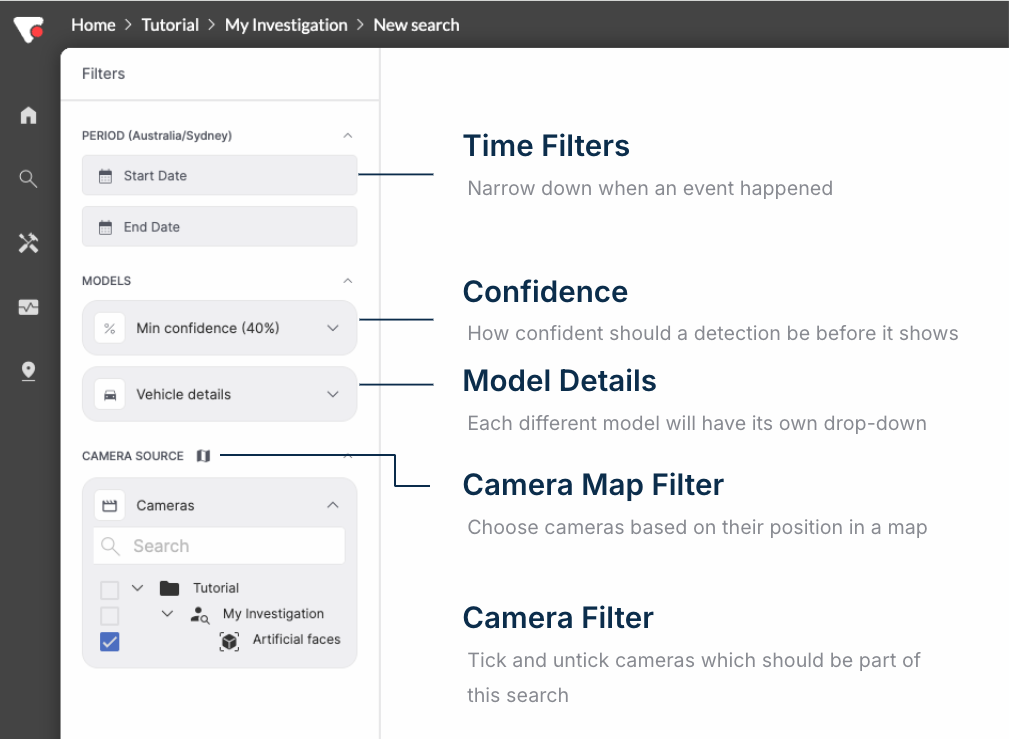Open the activity monitor icon in sidebar
The width and height of the screenshot is (1010, 739).
point(28,308)
